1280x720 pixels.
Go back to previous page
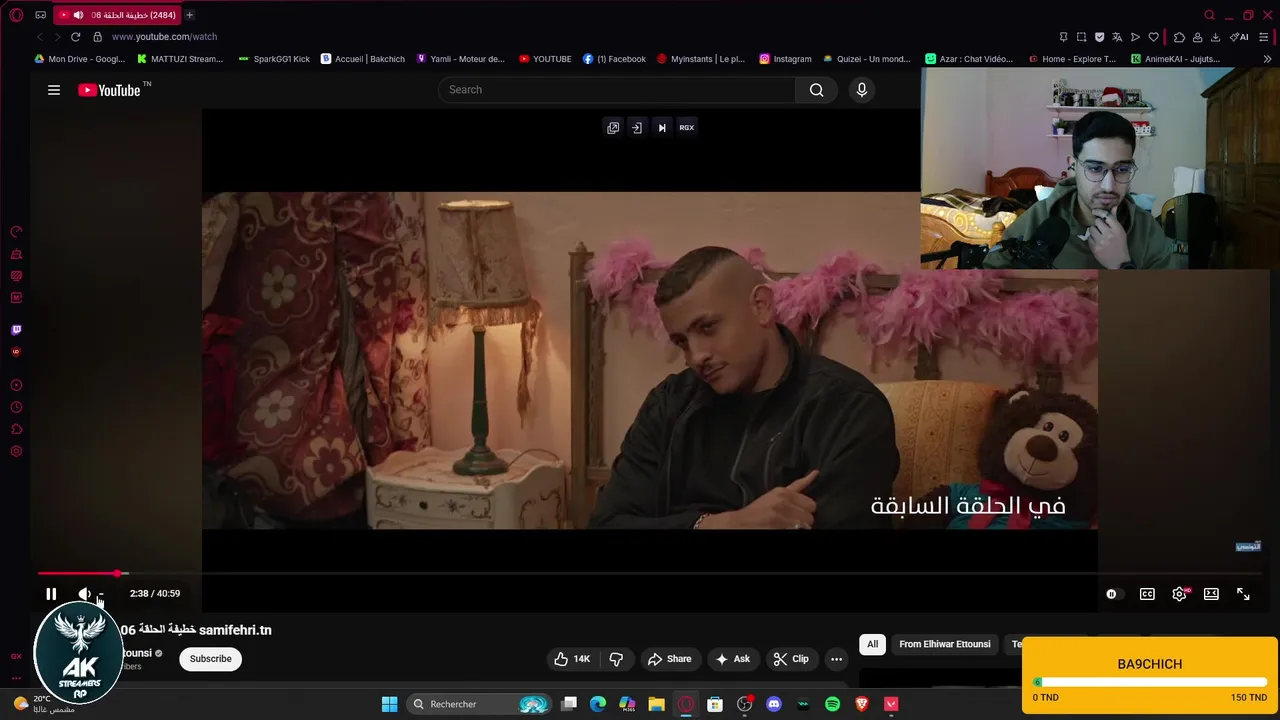tap(39, 37)
